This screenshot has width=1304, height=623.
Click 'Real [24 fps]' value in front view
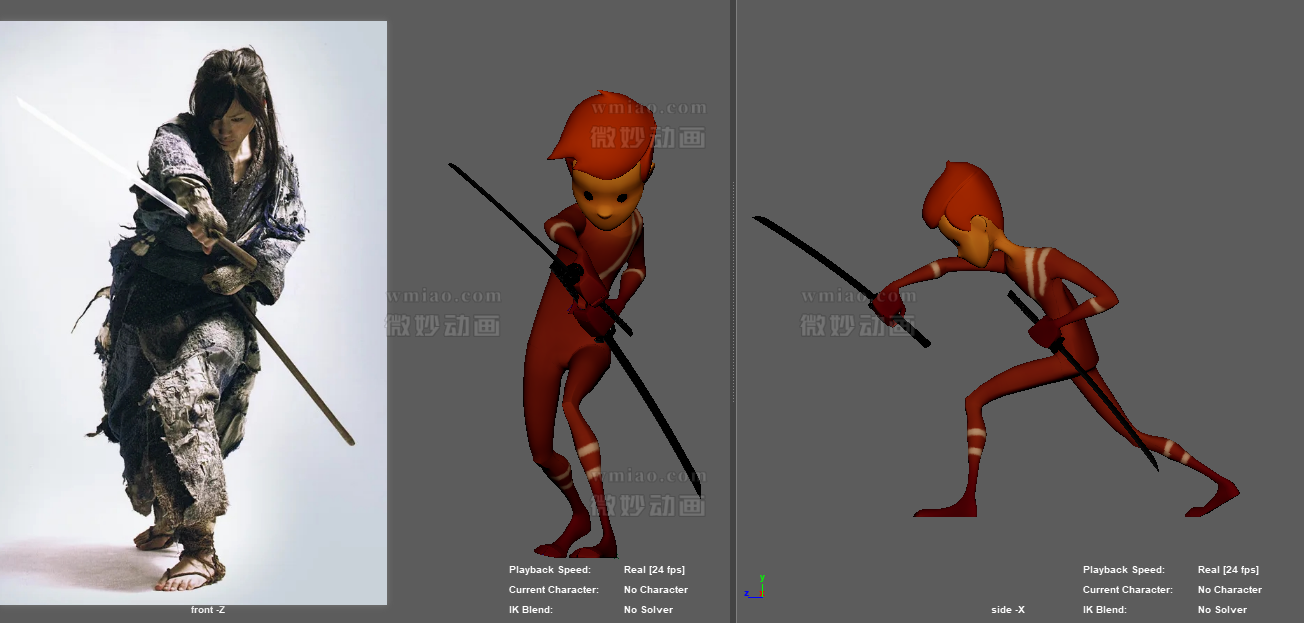[x=654, y=570]
